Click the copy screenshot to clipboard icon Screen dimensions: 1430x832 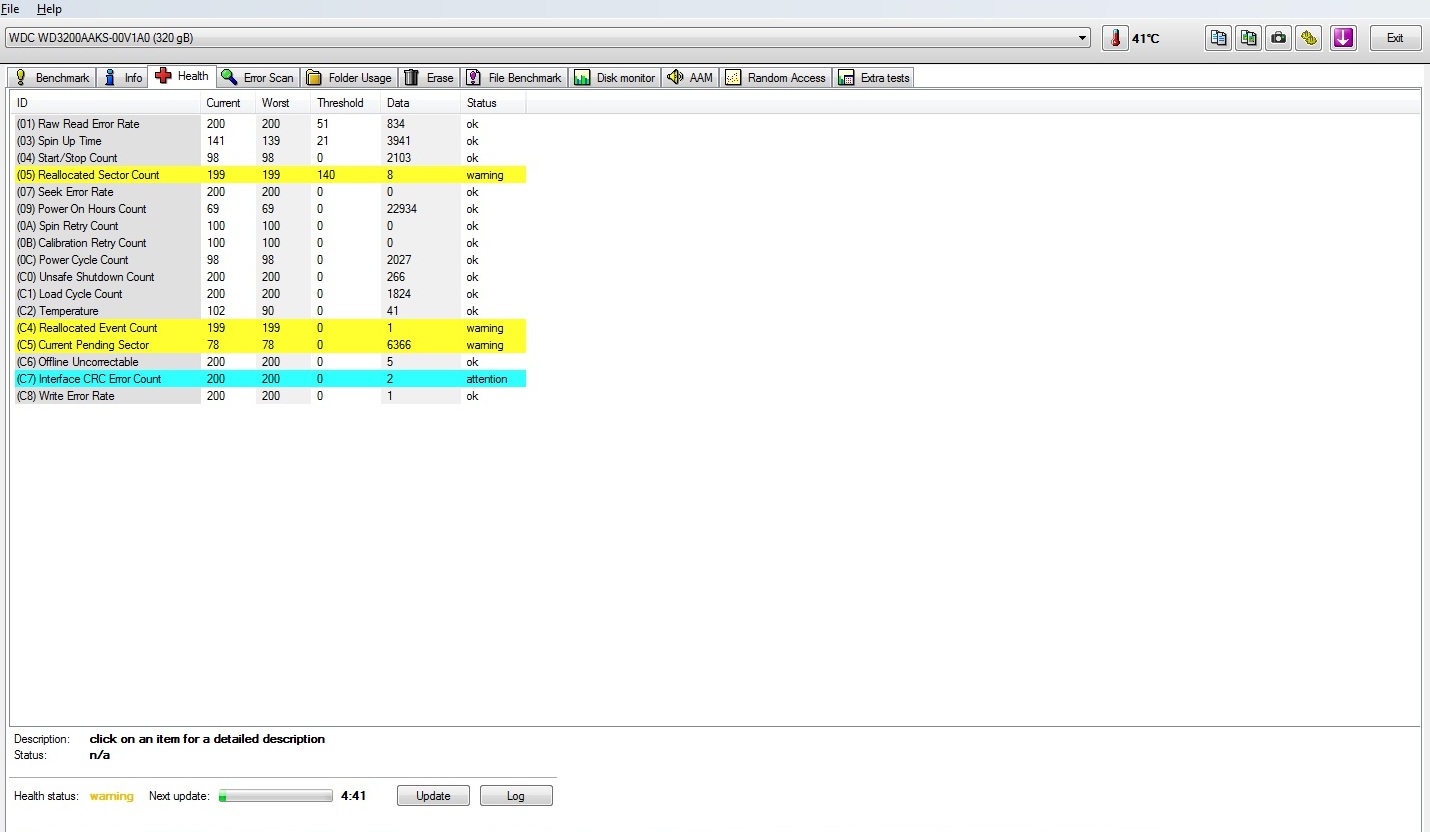1248,38
